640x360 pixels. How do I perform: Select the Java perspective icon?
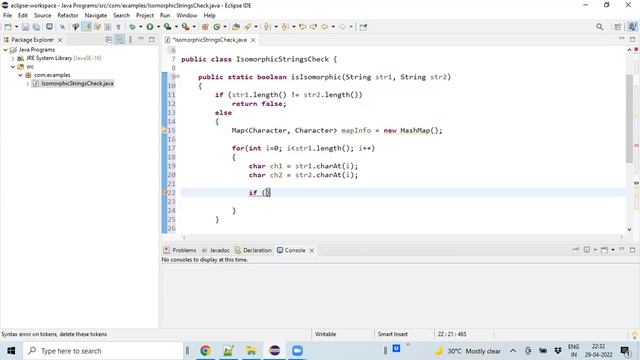tap(632, 27)
